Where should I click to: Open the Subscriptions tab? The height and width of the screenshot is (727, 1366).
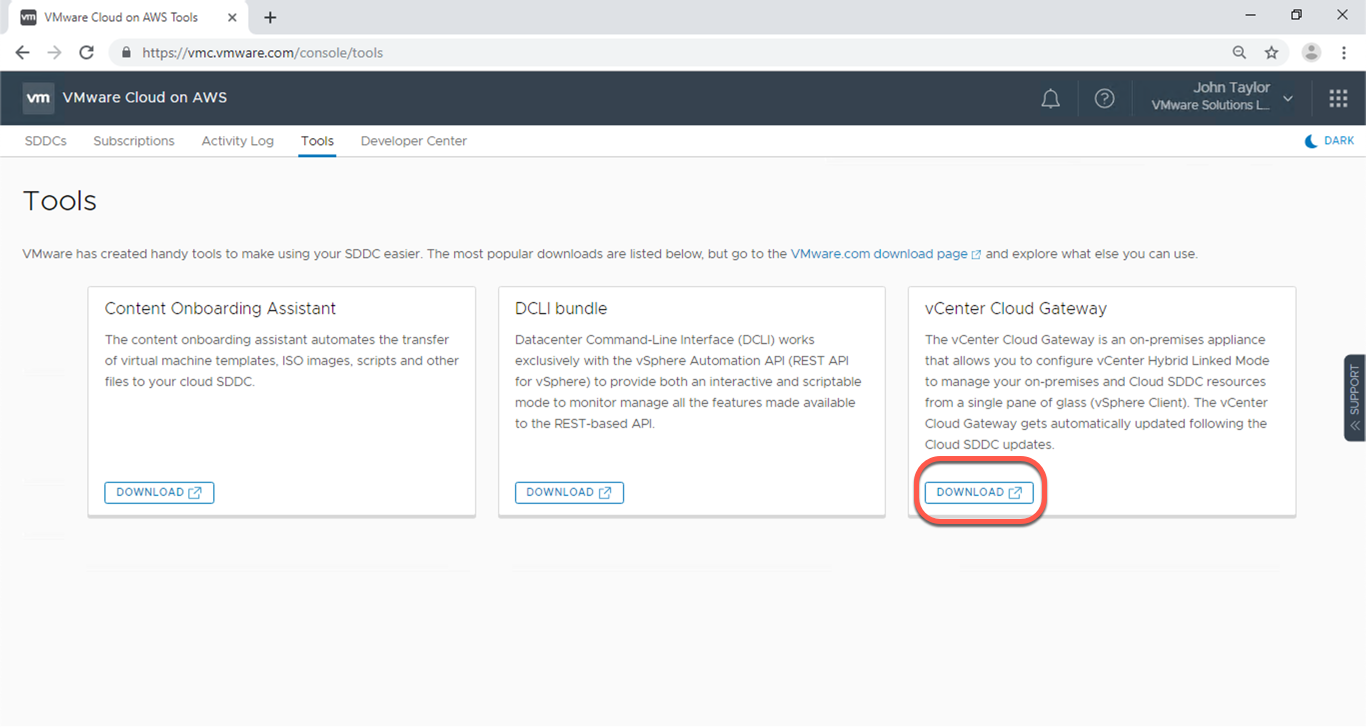point(134,141)
